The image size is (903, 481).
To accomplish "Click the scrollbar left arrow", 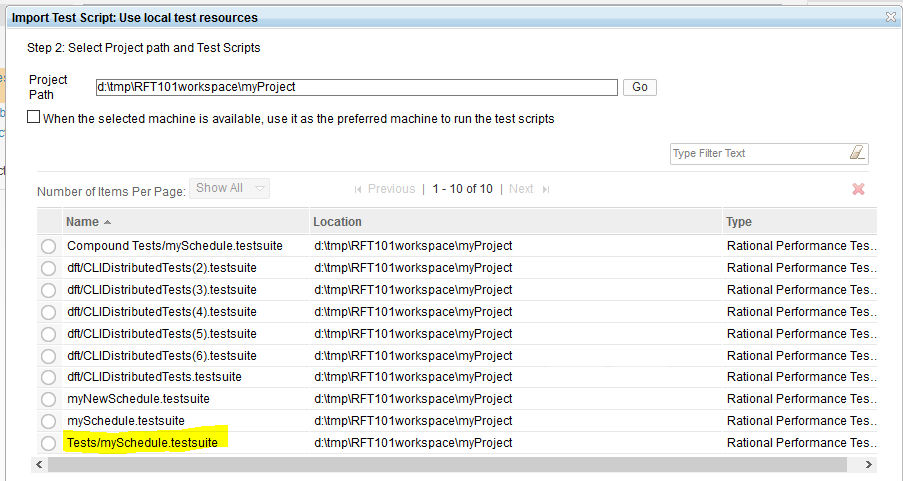I will 39,464.
